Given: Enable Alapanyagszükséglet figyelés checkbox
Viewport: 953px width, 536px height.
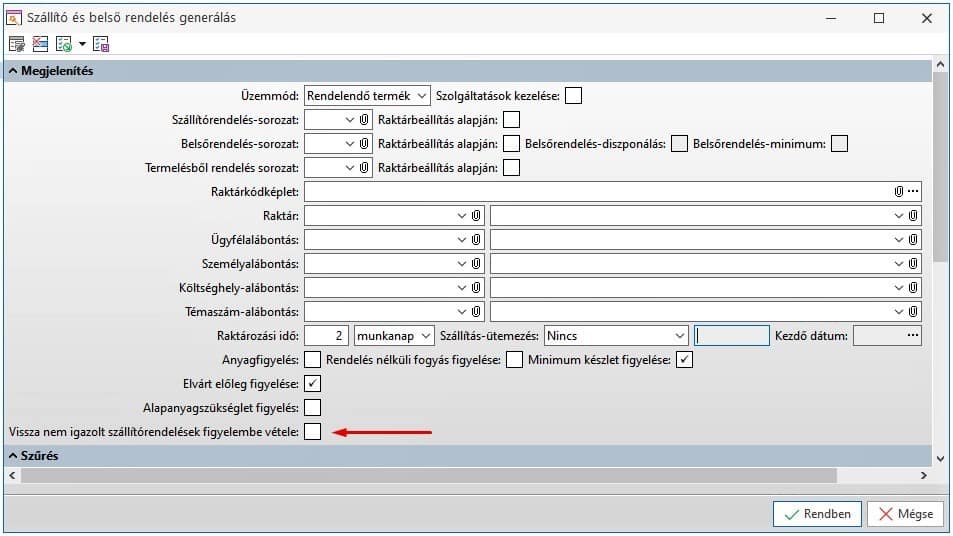Looking at the screenshot, I should 312,408.
